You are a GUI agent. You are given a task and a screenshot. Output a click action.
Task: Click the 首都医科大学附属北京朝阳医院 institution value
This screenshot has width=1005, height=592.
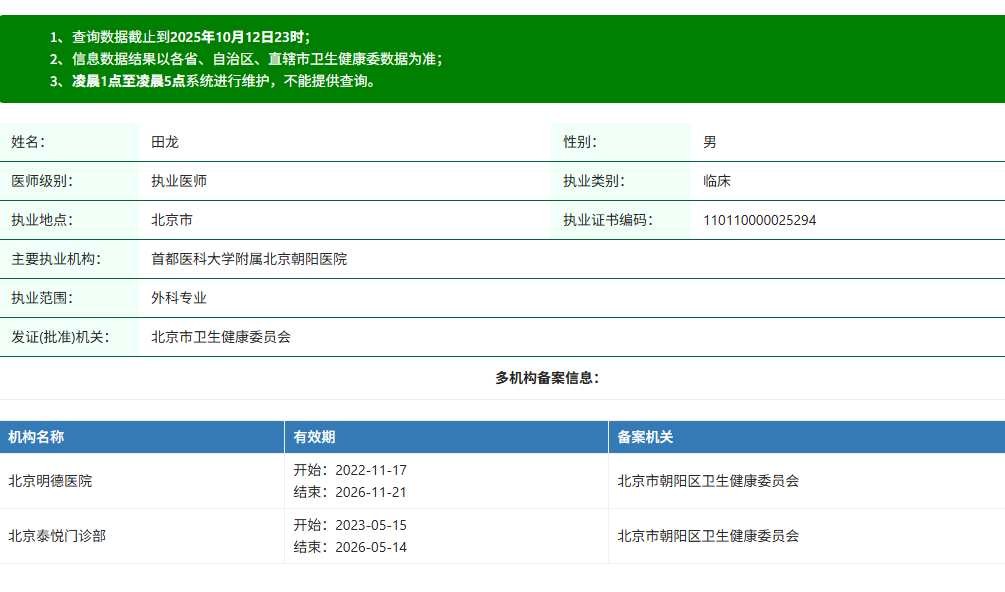coord(249,259)
